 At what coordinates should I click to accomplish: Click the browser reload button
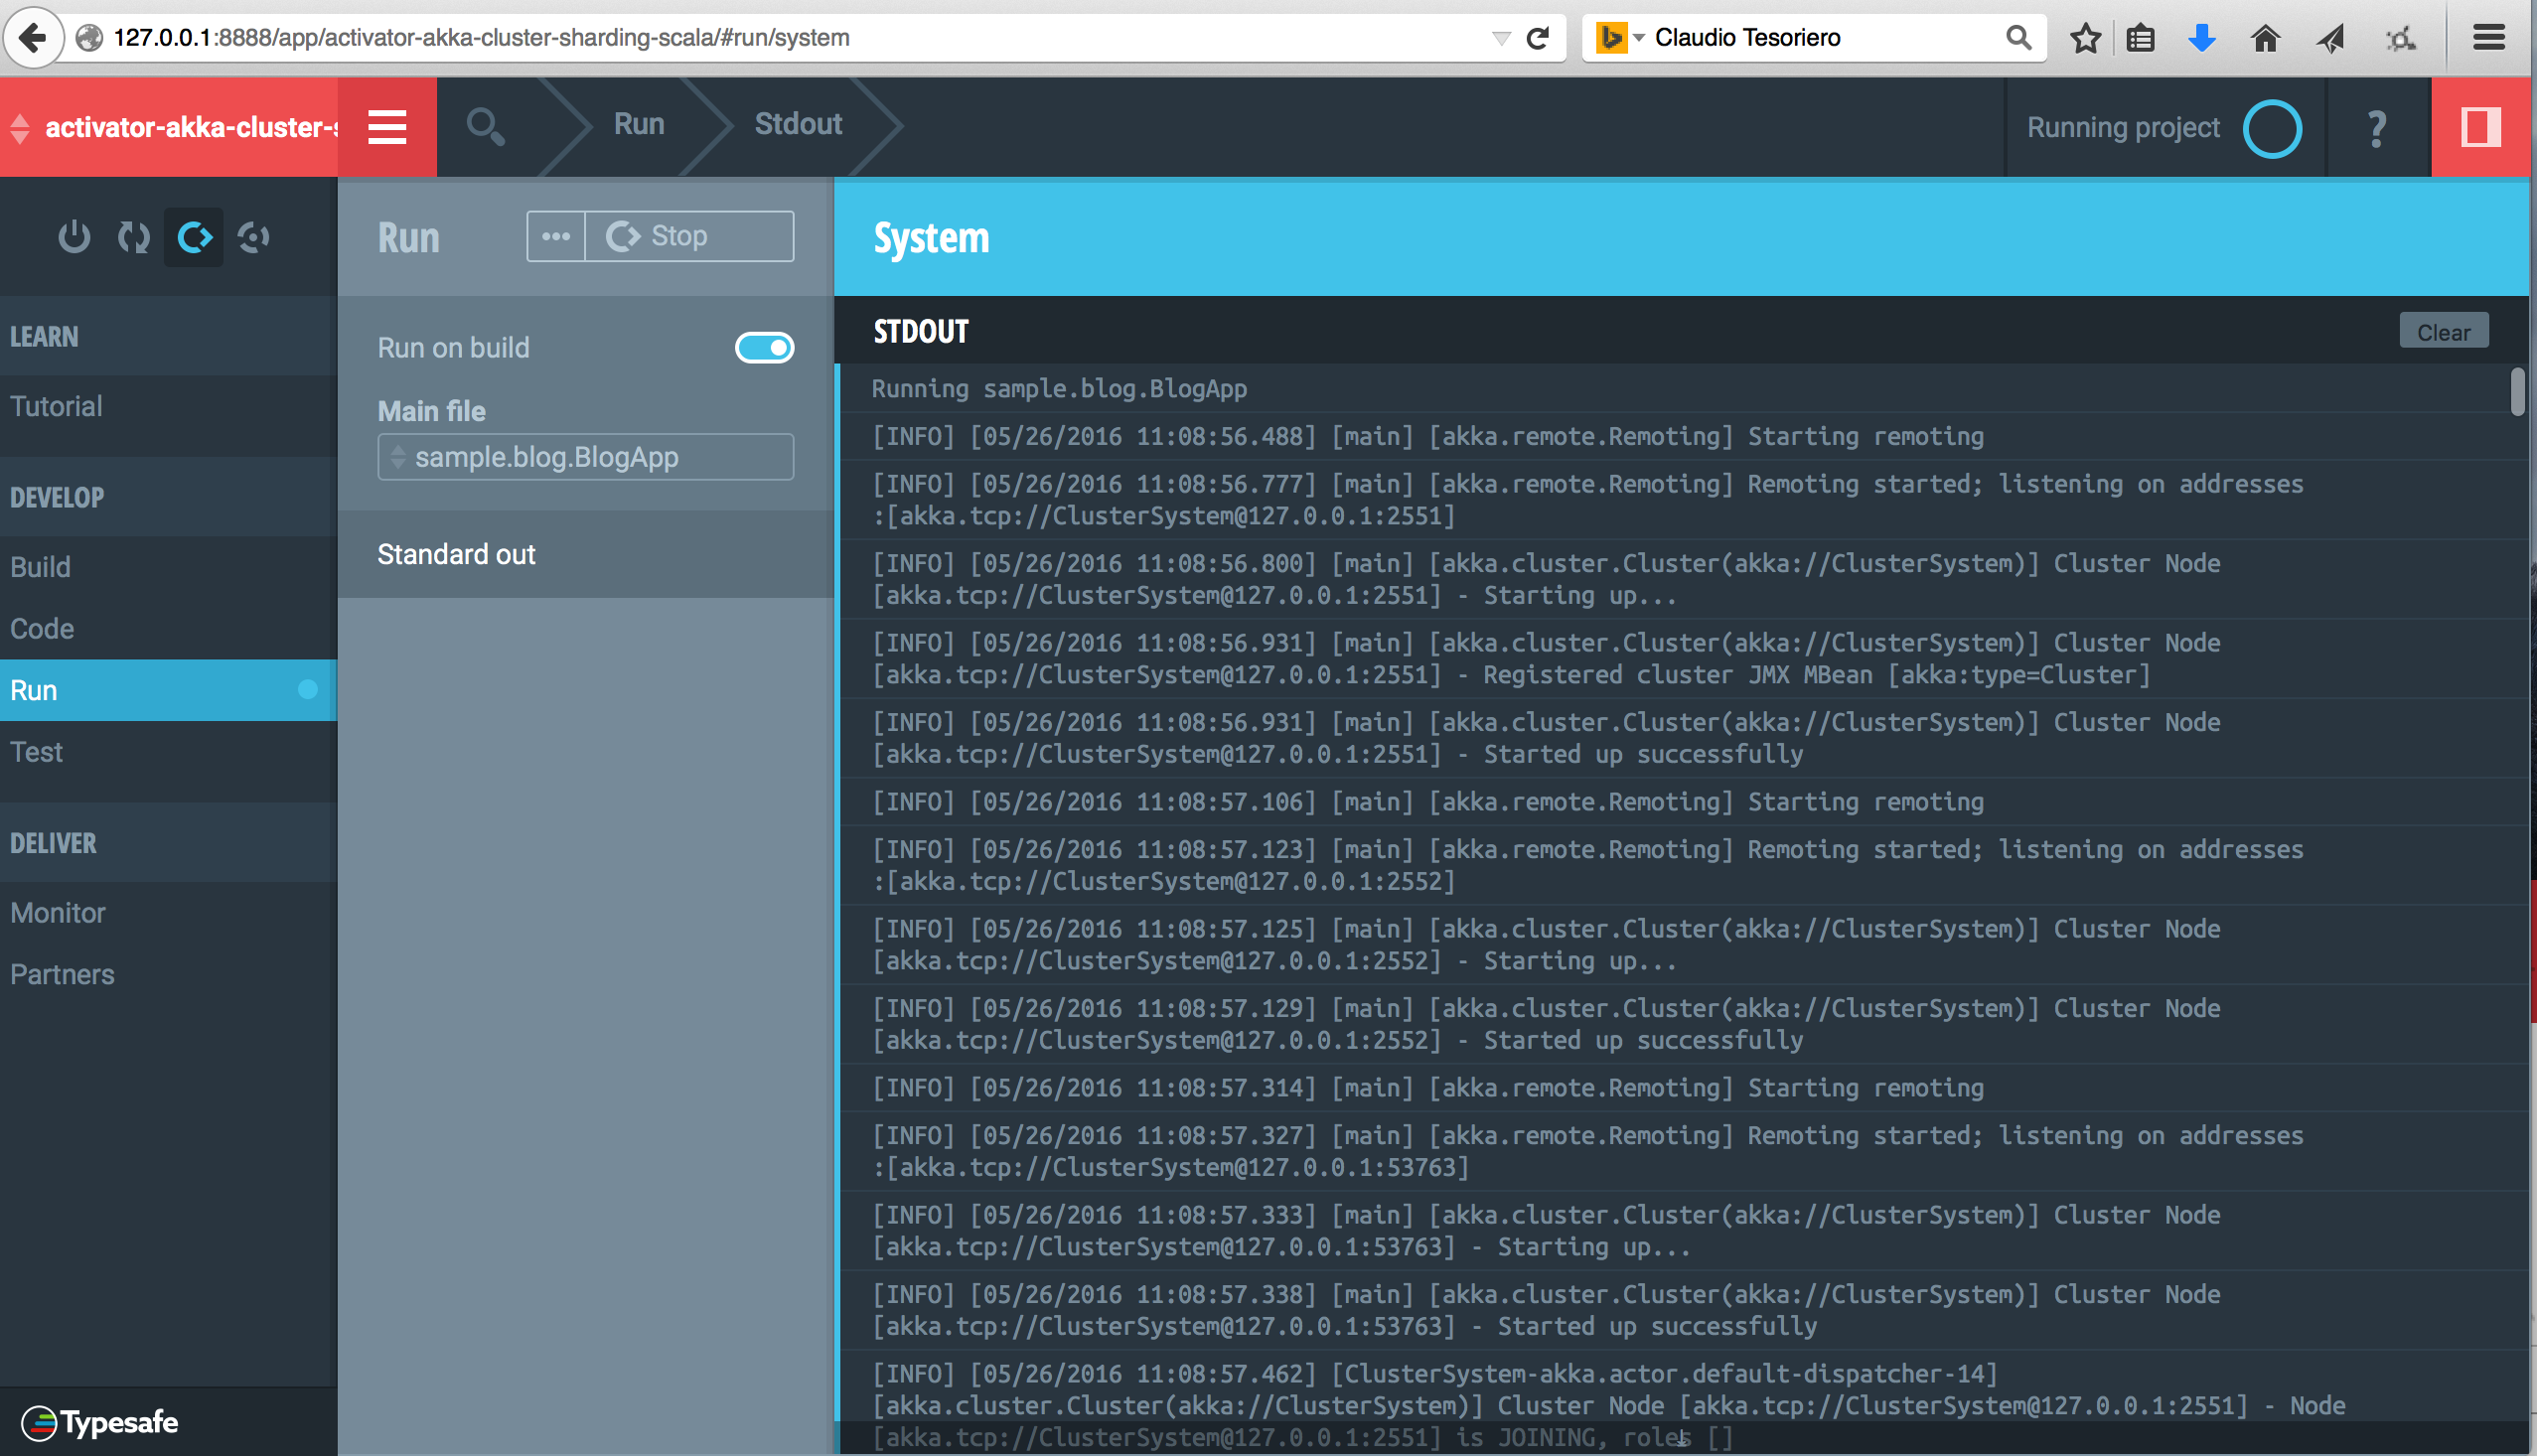click(1538, 38)
